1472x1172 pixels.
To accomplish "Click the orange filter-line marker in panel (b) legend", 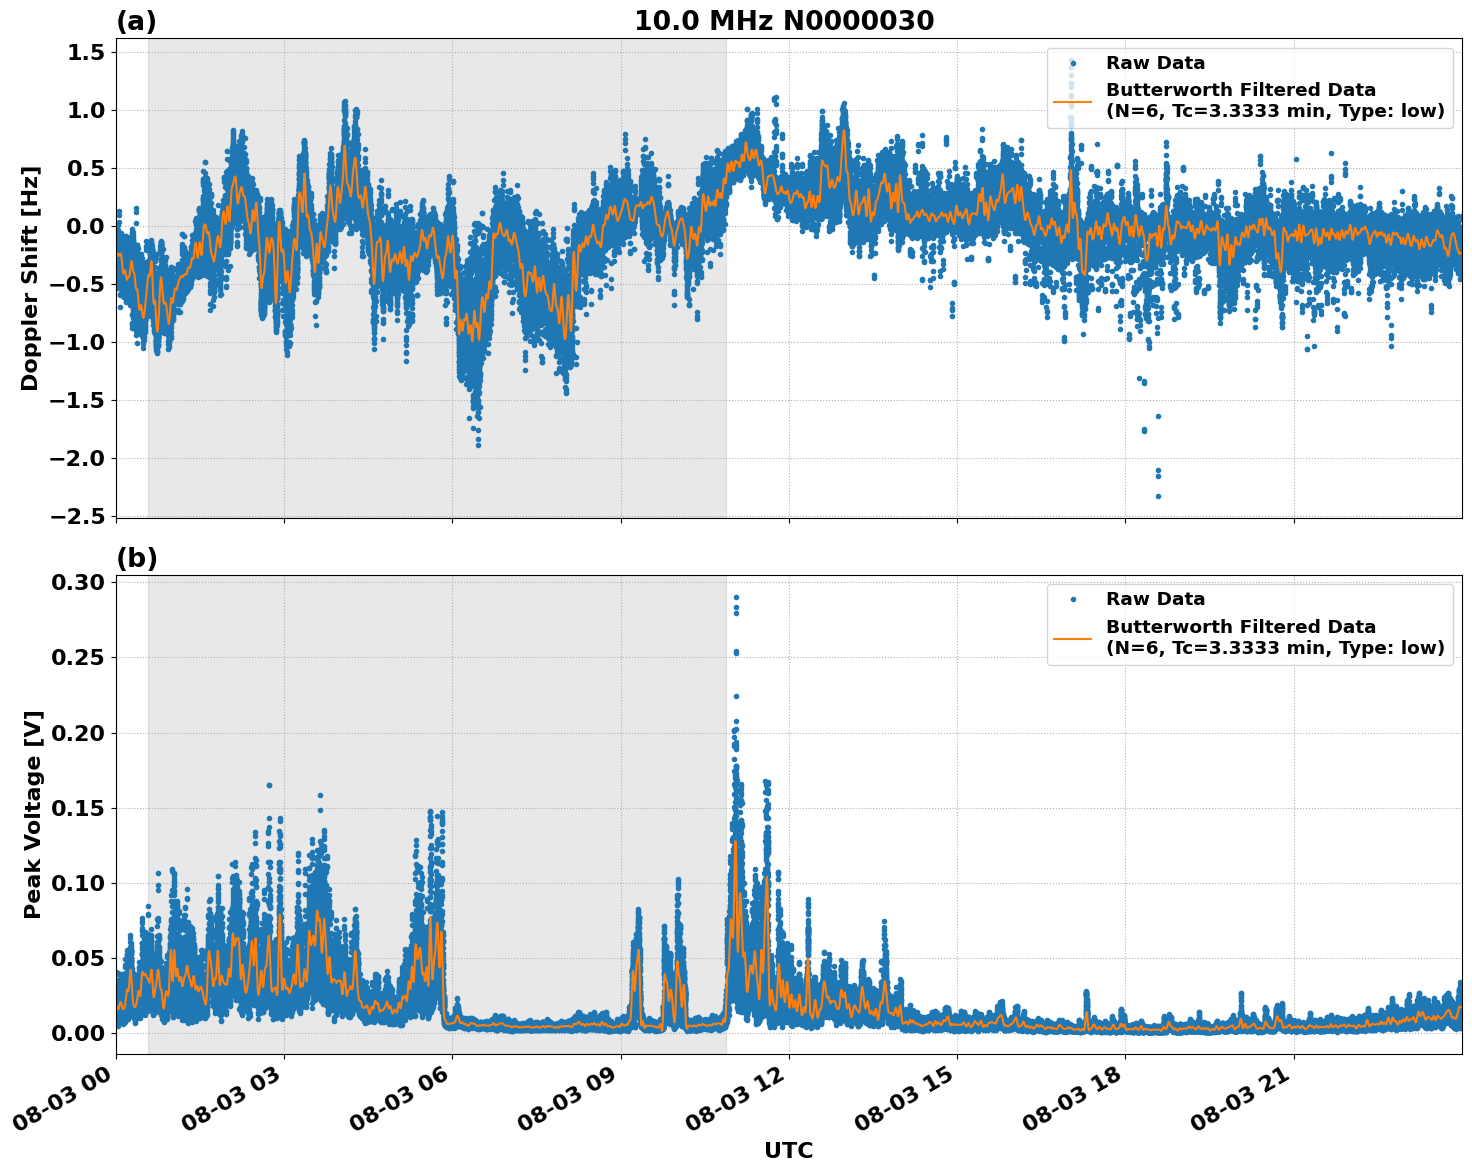I will [1075, 640].
